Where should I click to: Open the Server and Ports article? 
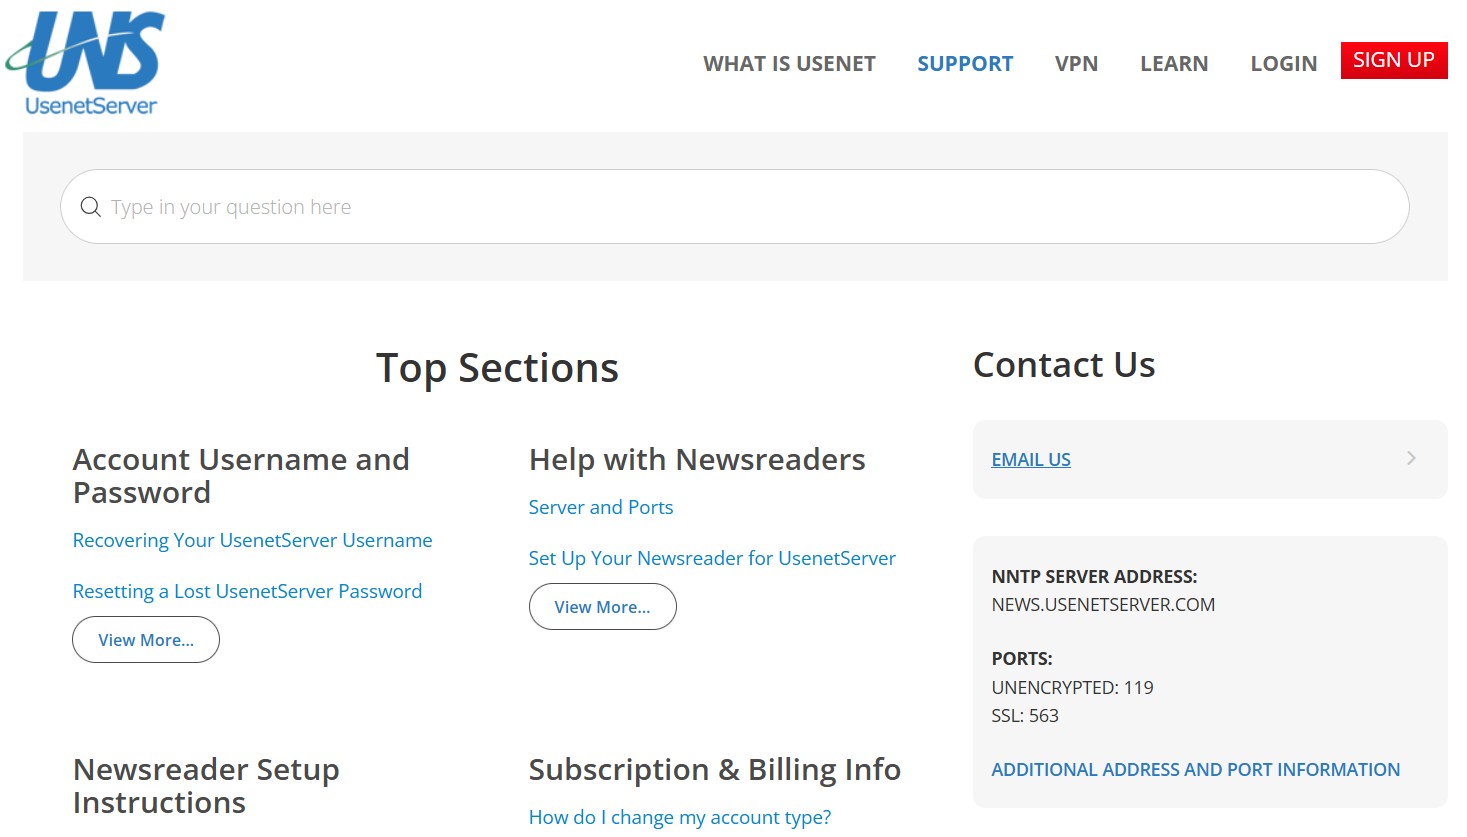coord(601,507)
